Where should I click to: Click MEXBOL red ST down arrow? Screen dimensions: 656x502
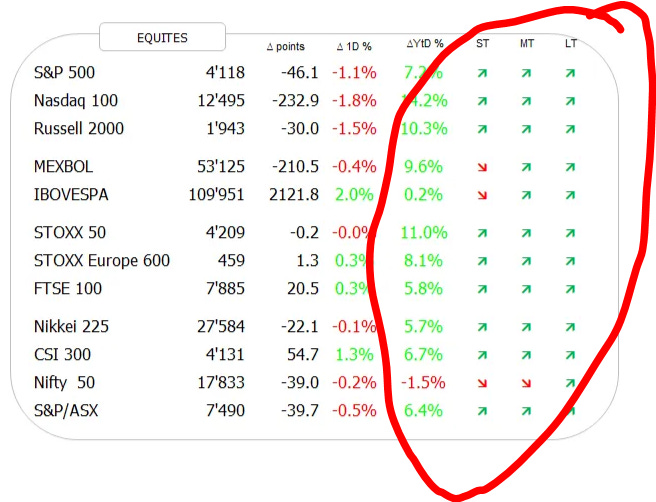click(482, 167)
